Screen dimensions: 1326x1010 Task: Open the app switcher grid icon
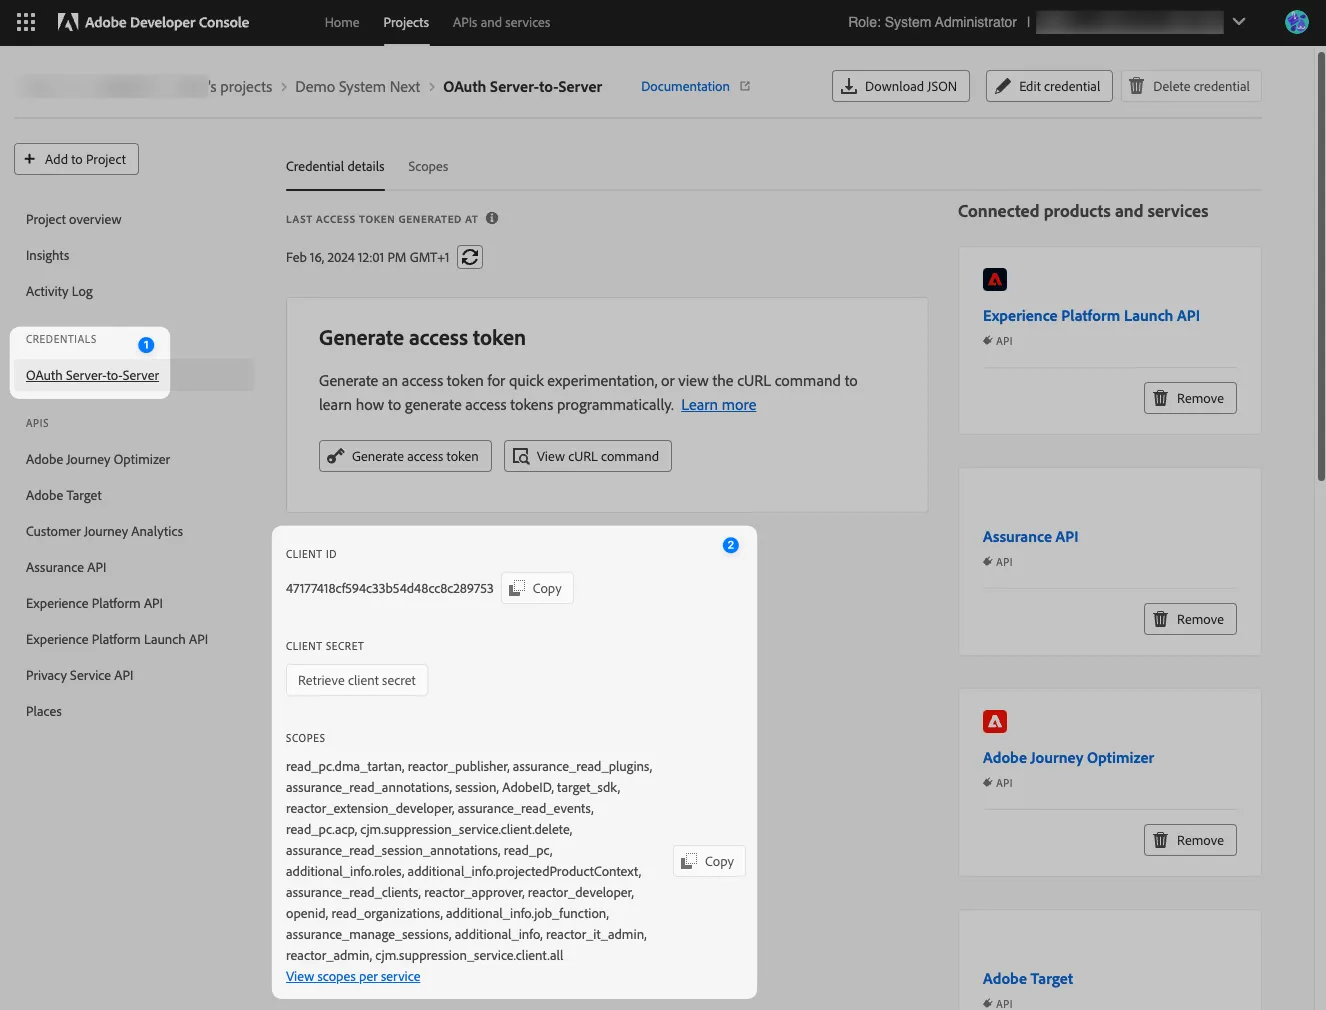tap(26, 22)
